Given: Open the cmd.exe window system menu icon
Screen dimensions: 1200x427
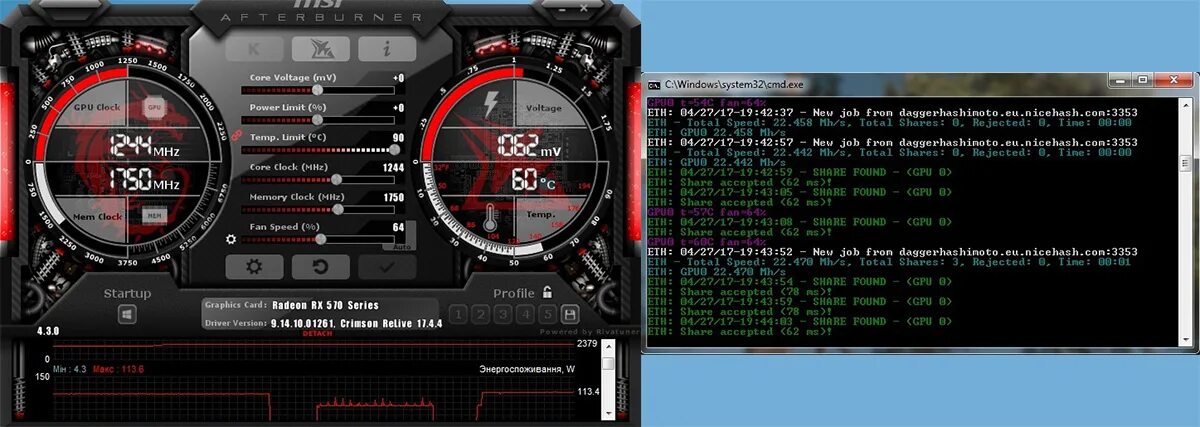Looking at the screenshot, I should click(x=655, y=84).
